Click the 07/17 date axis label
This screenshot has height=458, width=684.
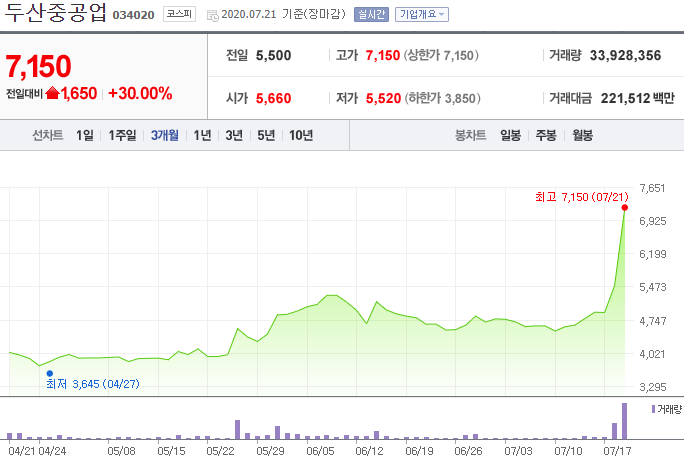point(617,451)
